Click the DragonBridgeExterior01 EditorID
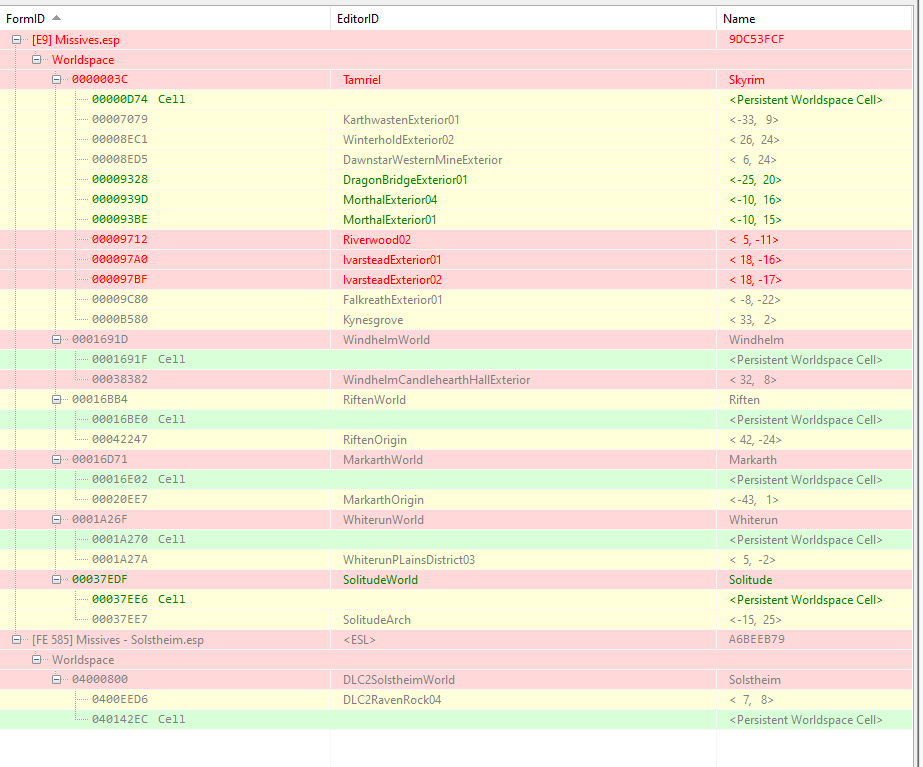Screen dimensions: 923x767 coord(405,180)
